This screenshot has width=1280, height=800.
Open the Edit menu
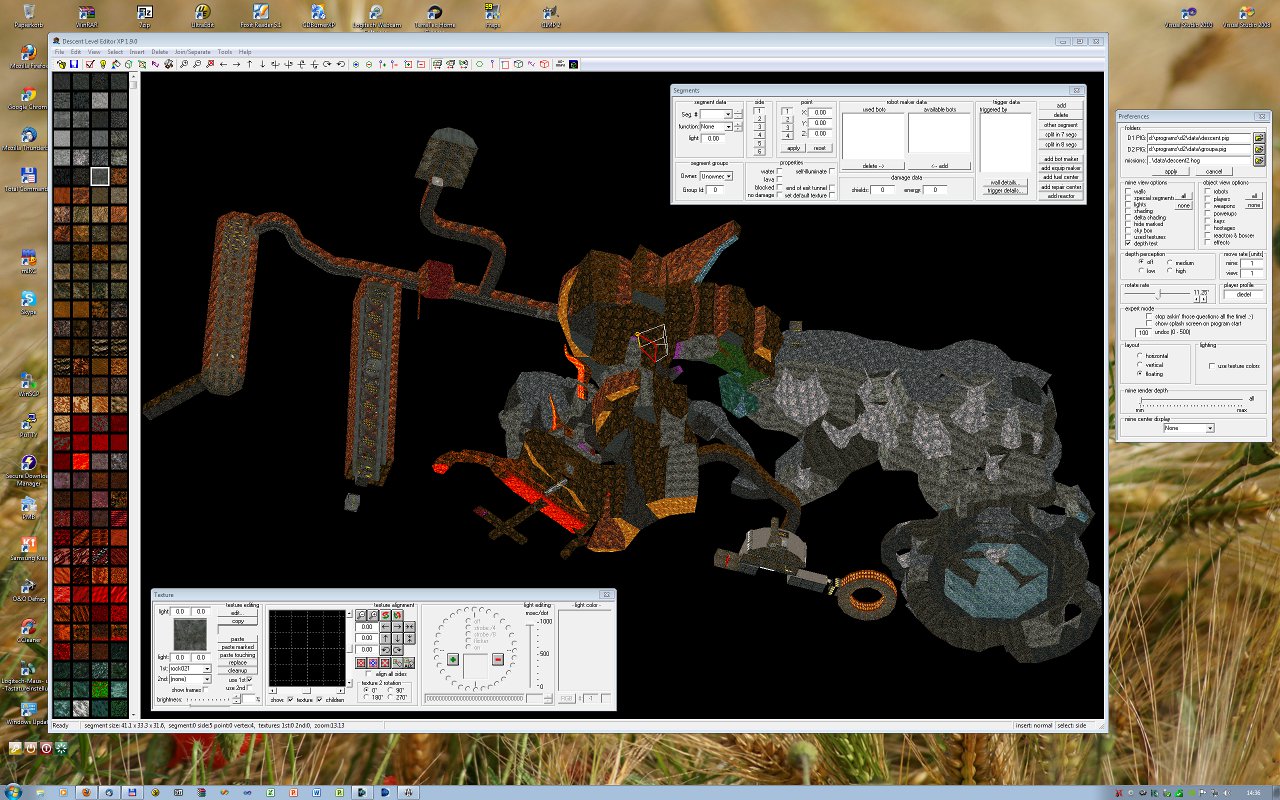point(75,52)
